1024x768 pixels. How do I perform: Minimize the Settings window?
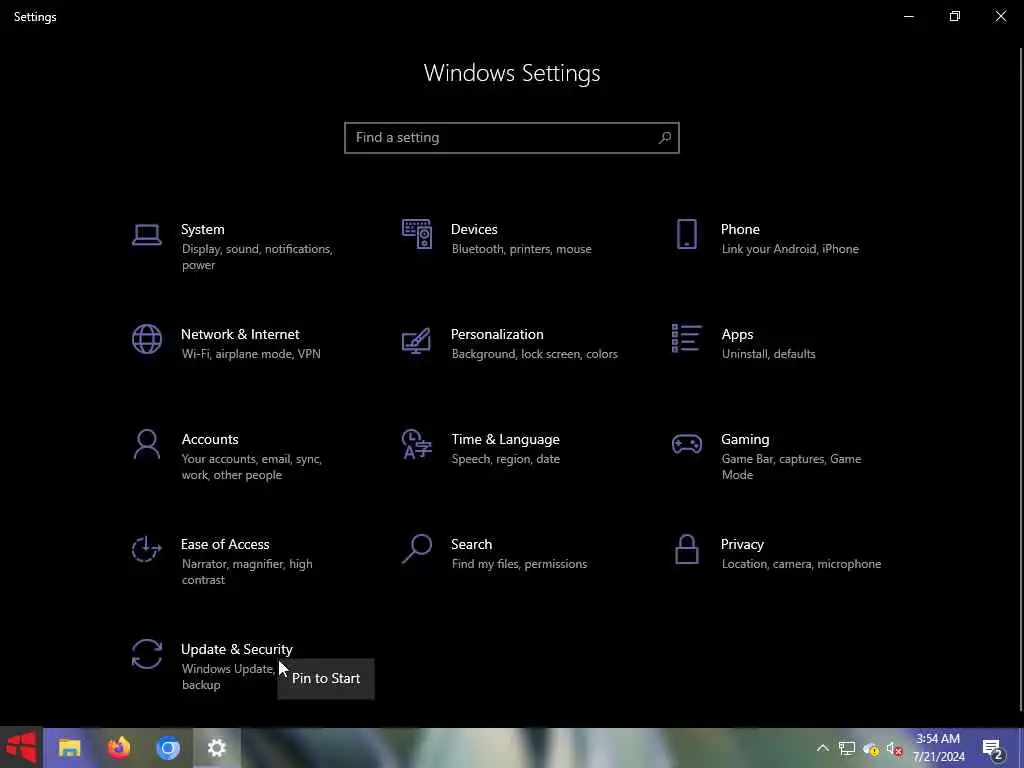pos(908,16)
